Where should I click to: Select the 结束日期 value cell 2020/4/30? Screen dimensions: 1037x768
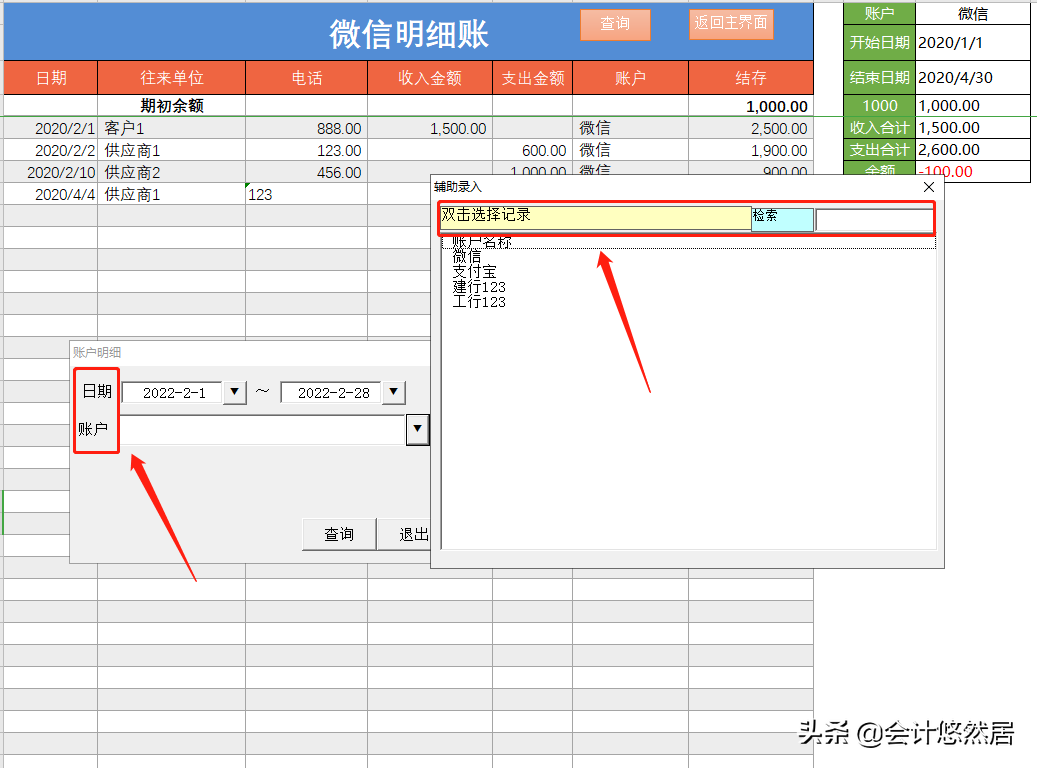tap(972, 78)
